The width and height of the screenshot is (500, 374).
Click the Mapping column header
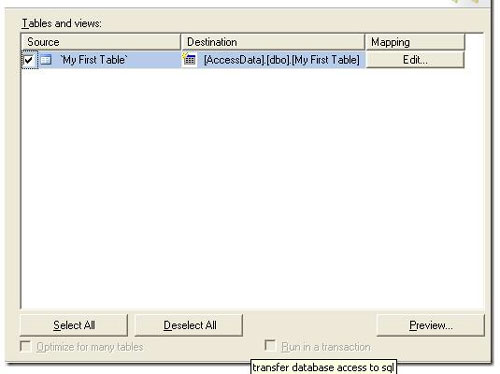(x=415, y=42)
